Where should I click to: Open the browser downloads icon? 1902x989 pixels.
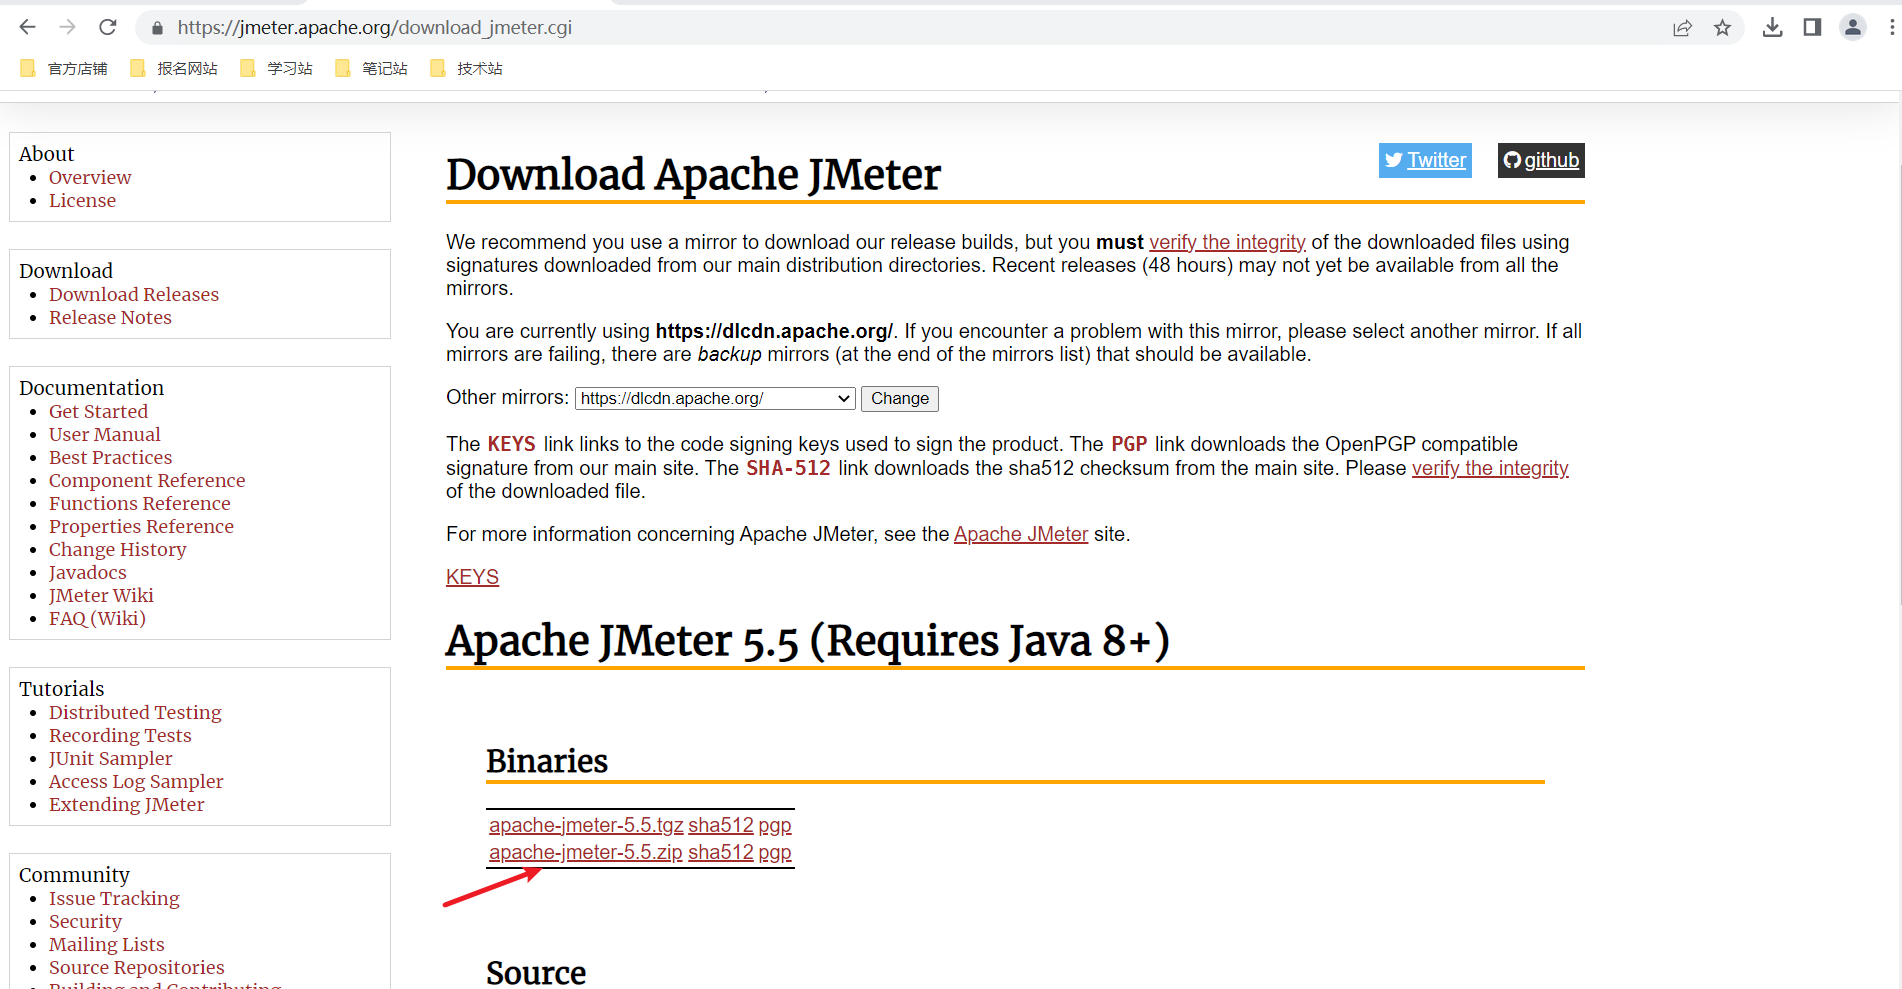1772,27
